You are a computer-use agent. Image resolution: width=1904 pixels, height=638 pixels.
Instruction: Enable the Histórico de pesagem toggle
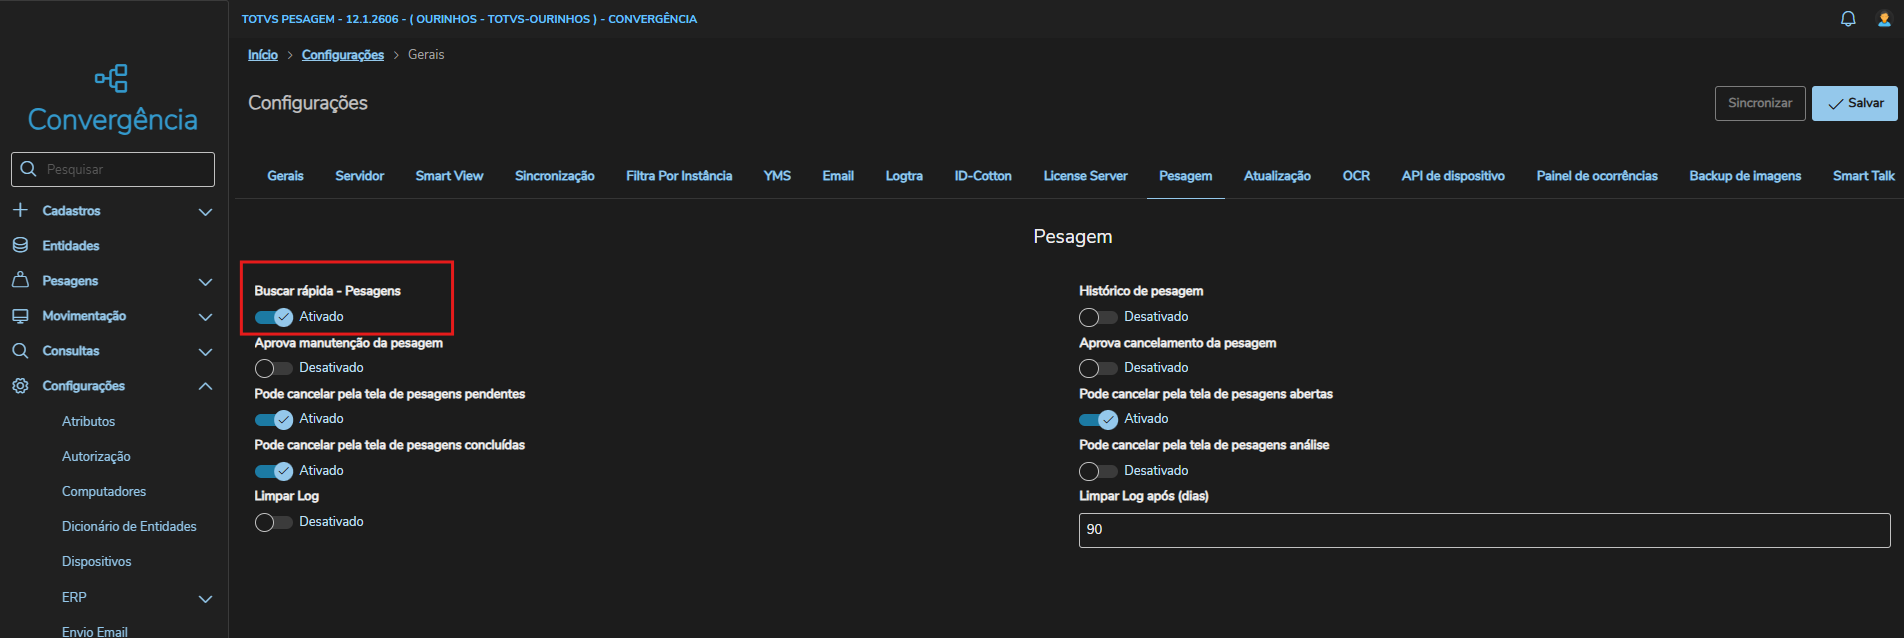click(1097, 317)
